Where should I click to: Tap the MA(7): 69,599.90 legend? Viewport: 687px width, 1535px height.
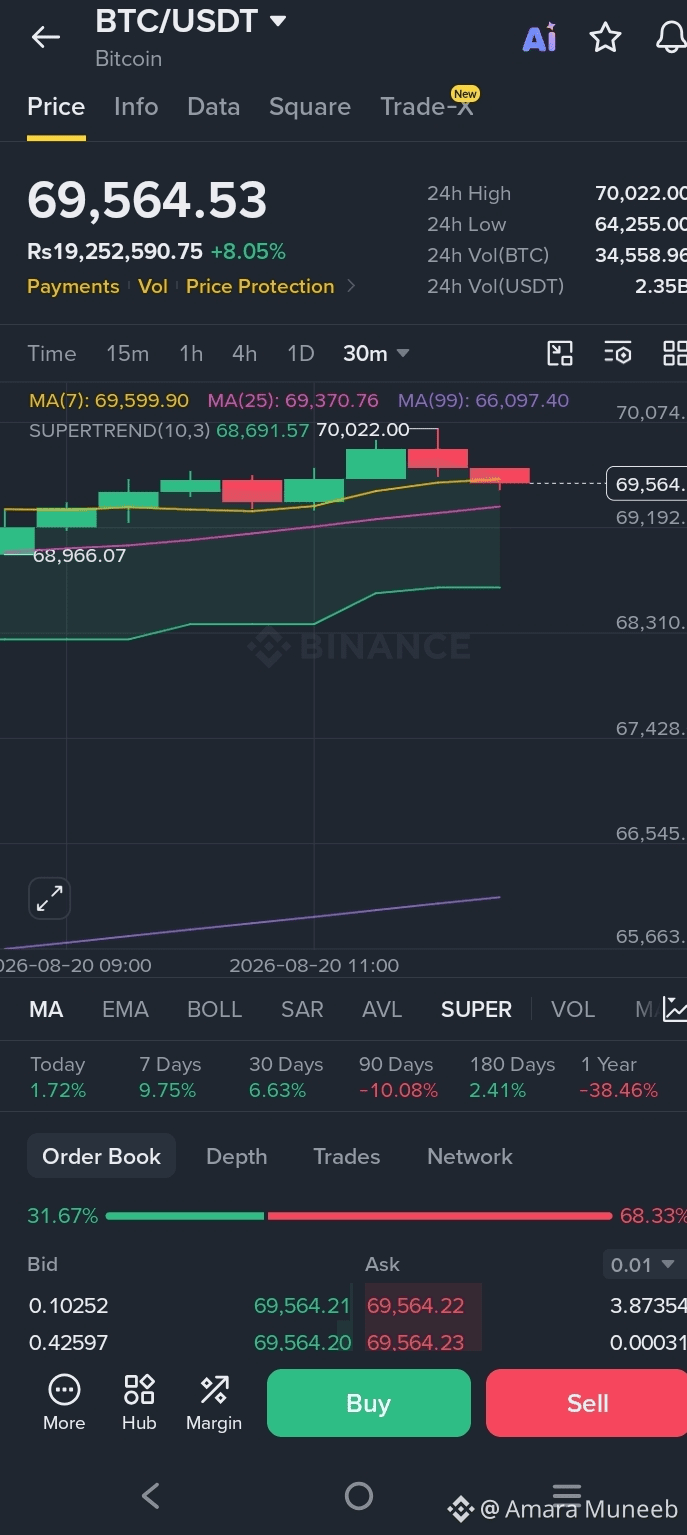[109, 400]
